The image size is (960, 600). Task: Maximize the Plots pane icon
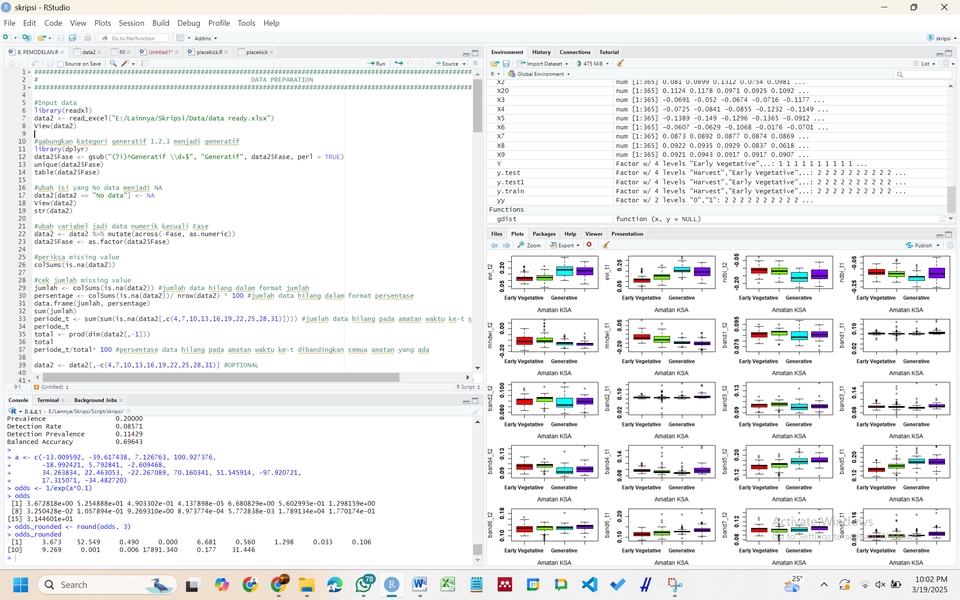pos(948,234)
